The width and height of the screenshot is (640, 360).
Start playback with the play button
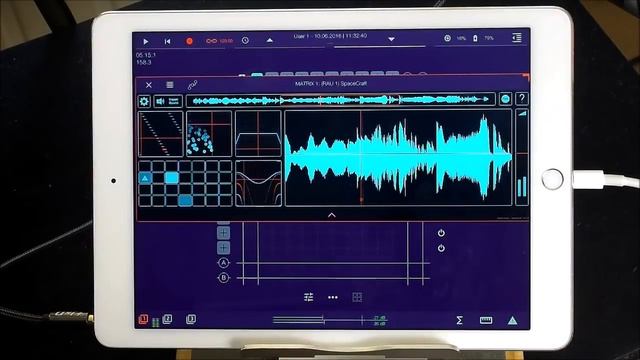coord(146,41)
